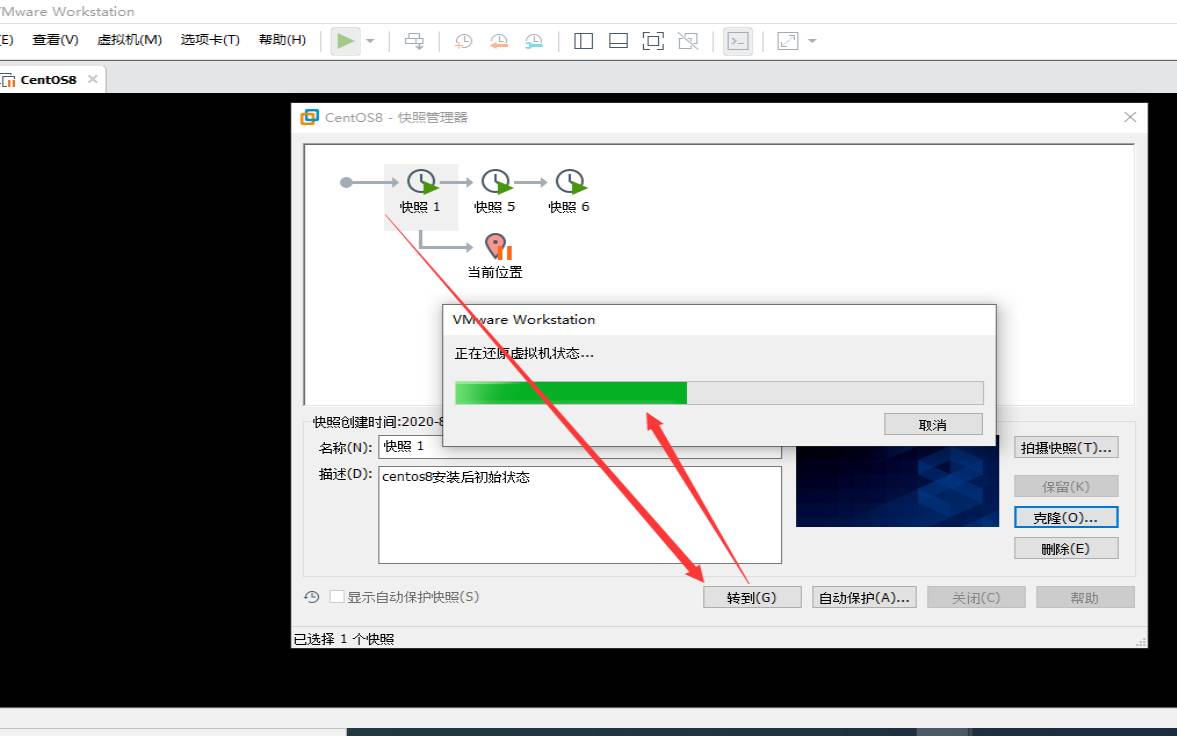This screenshot has height=736, width=1177.
Task: Click the 帮助 button in snapshot manager
Action: pos(1085,597)
